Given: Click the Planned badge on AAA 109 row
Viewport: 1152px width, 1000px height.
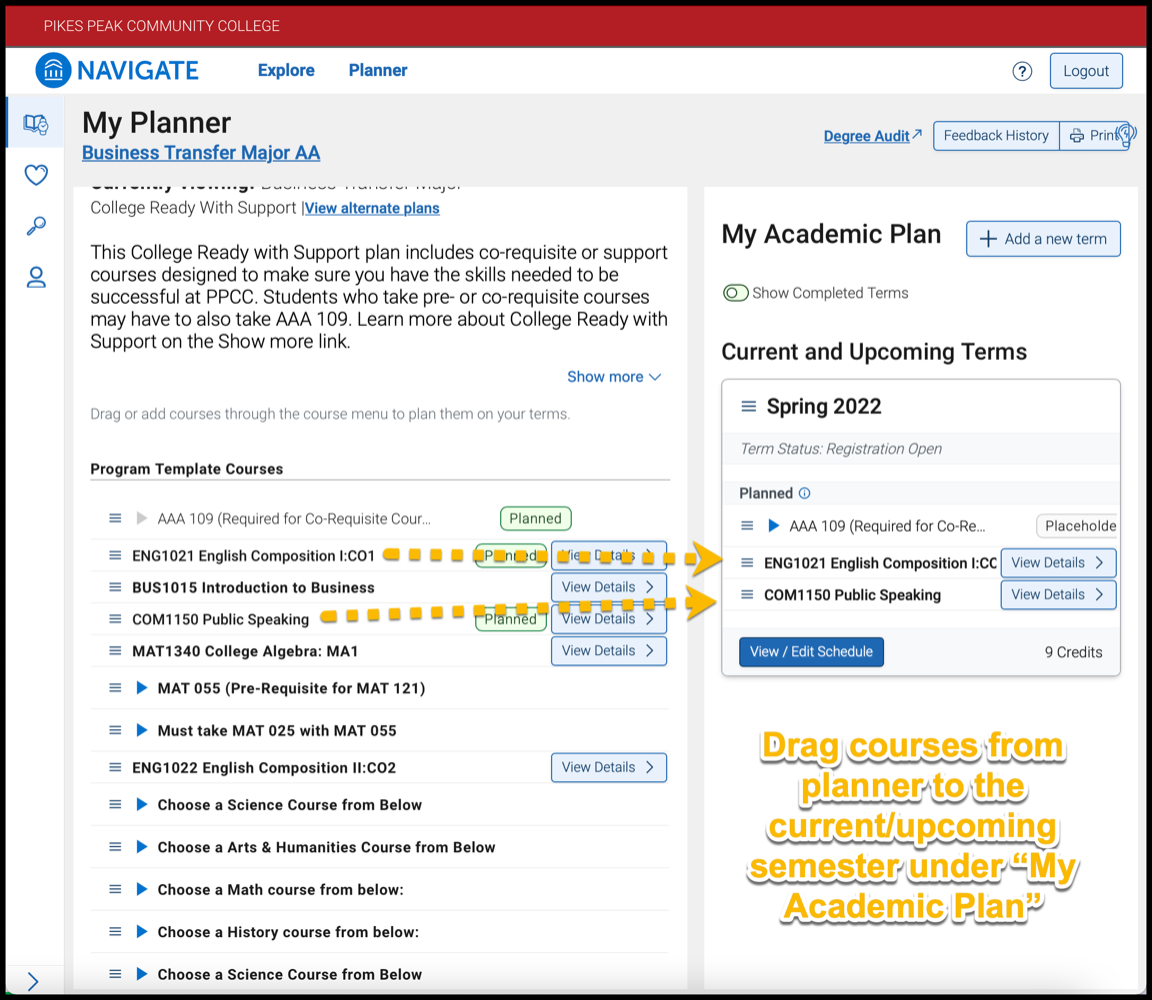Looking at the screenshot, I should [536, 519].
